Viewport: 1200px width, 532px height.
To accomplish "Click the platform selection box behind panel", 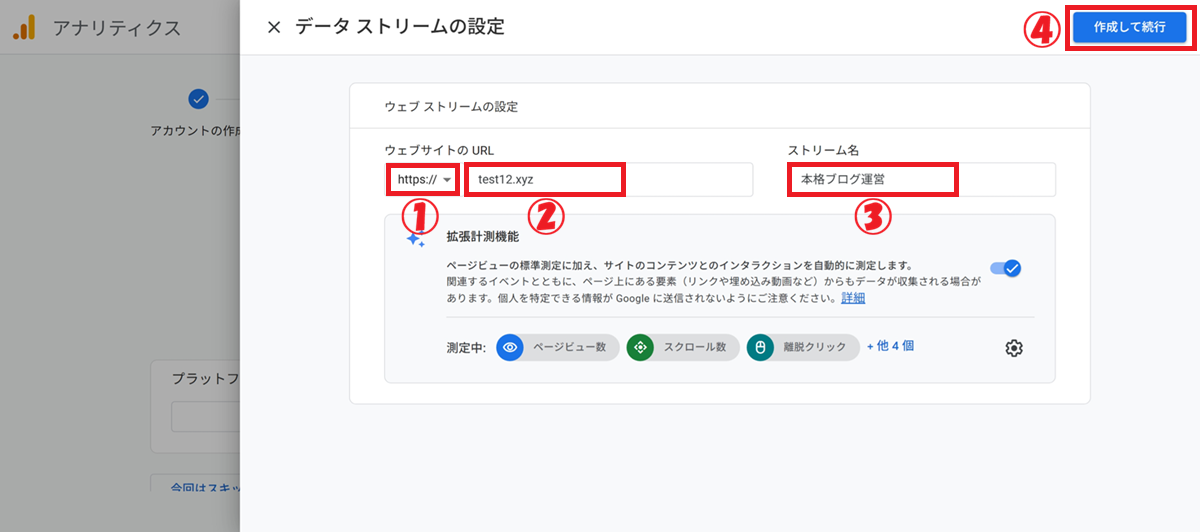I will (x=205, y=417).
